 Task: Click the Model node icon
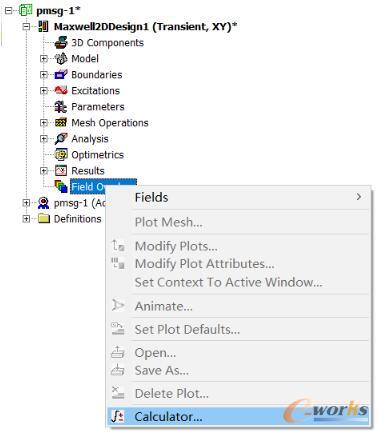coord(61,59)
